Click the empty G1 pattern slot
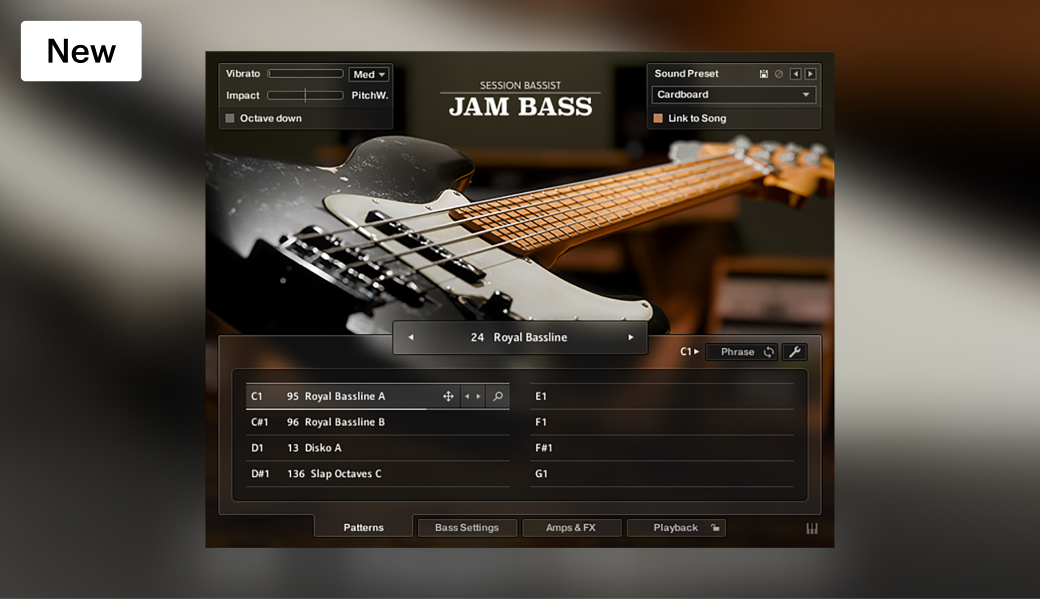Viewport: 1040px width, 599px height. tap(662, 474)
